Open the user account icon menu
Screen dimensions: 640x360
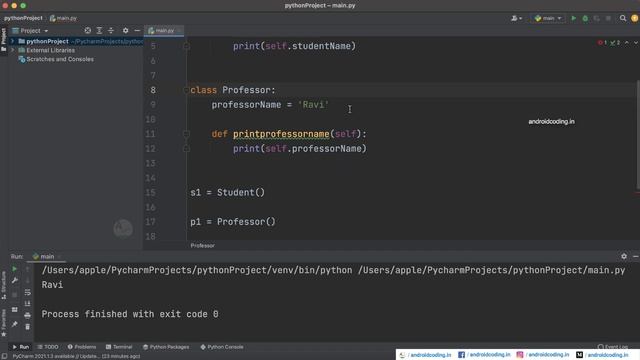pyautogui.click(x=516, y=18)
